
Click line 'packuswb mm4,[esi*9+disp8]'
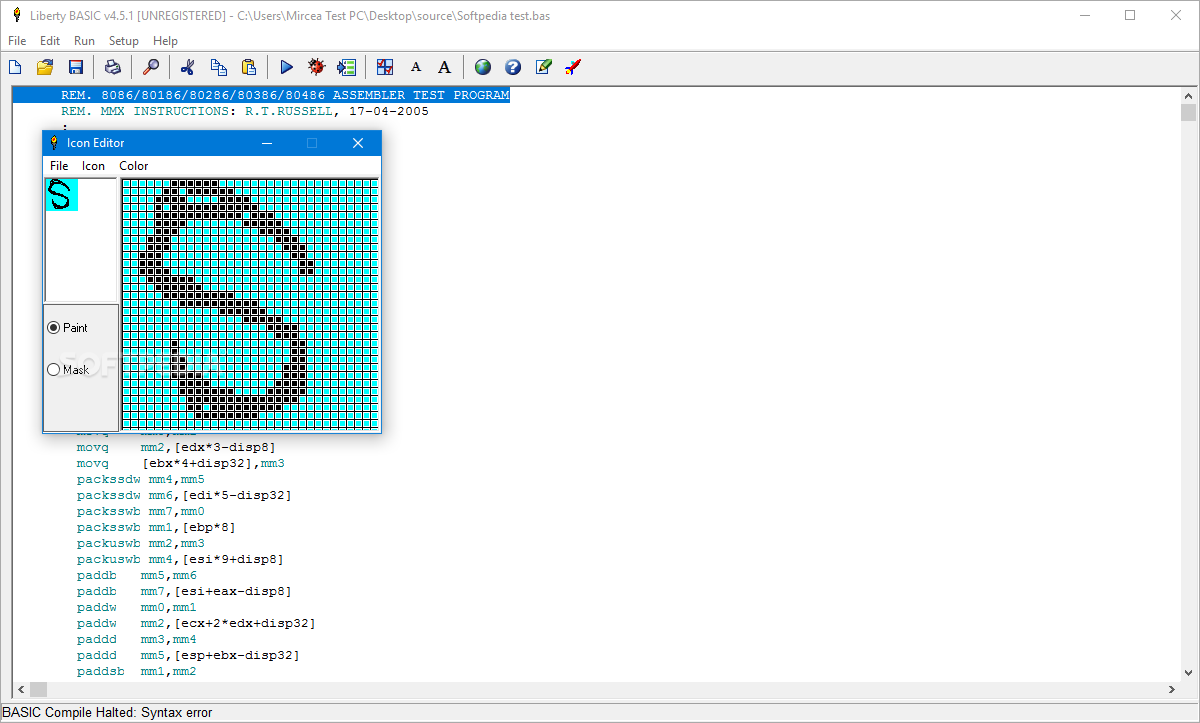click(180, 559)
